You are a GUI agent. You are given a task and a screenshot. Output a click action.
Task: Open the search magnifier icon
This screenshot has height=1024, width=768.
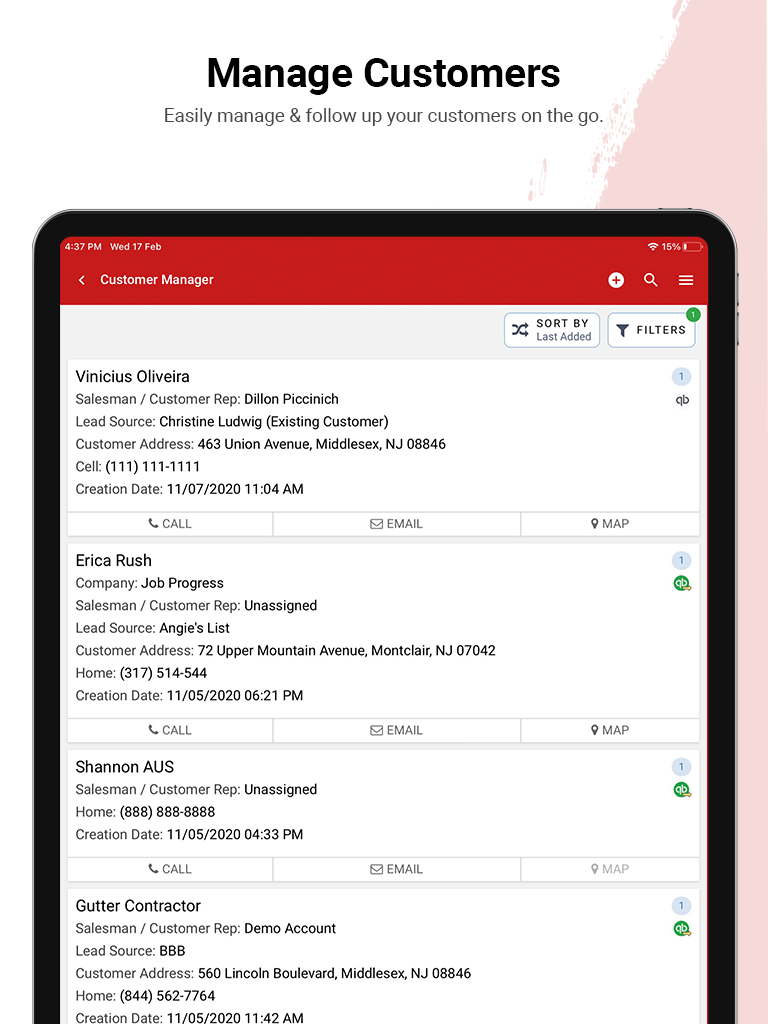[x=650, y=280]
